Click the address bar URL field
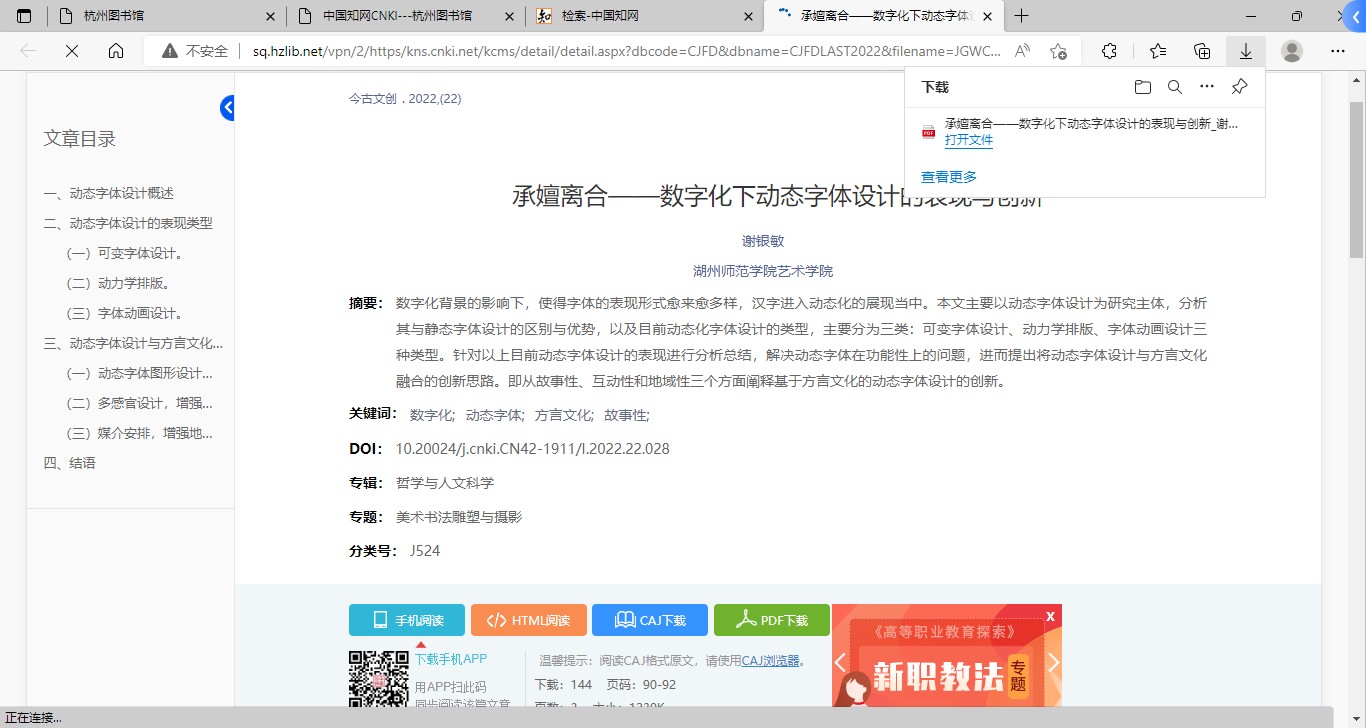1366x728 pixels. (x=627, y=51)
